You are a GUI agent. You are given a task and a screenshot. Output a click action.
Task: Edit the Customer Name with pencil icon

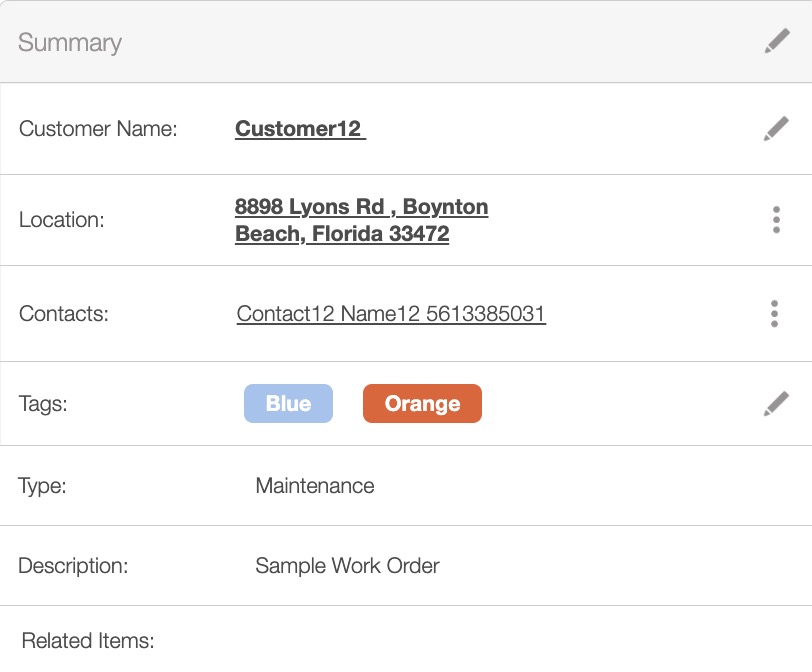(x=776, y=129)
